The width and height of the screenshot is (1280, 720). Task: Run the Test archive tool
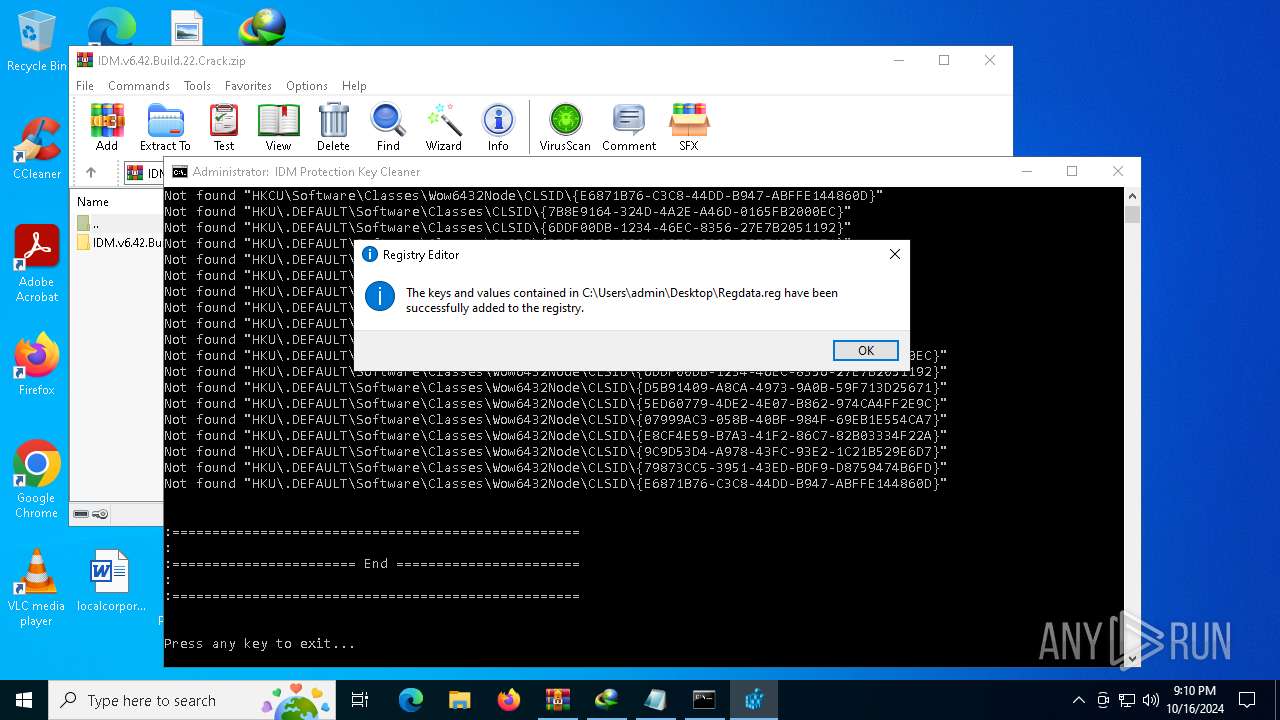[224, 127]
